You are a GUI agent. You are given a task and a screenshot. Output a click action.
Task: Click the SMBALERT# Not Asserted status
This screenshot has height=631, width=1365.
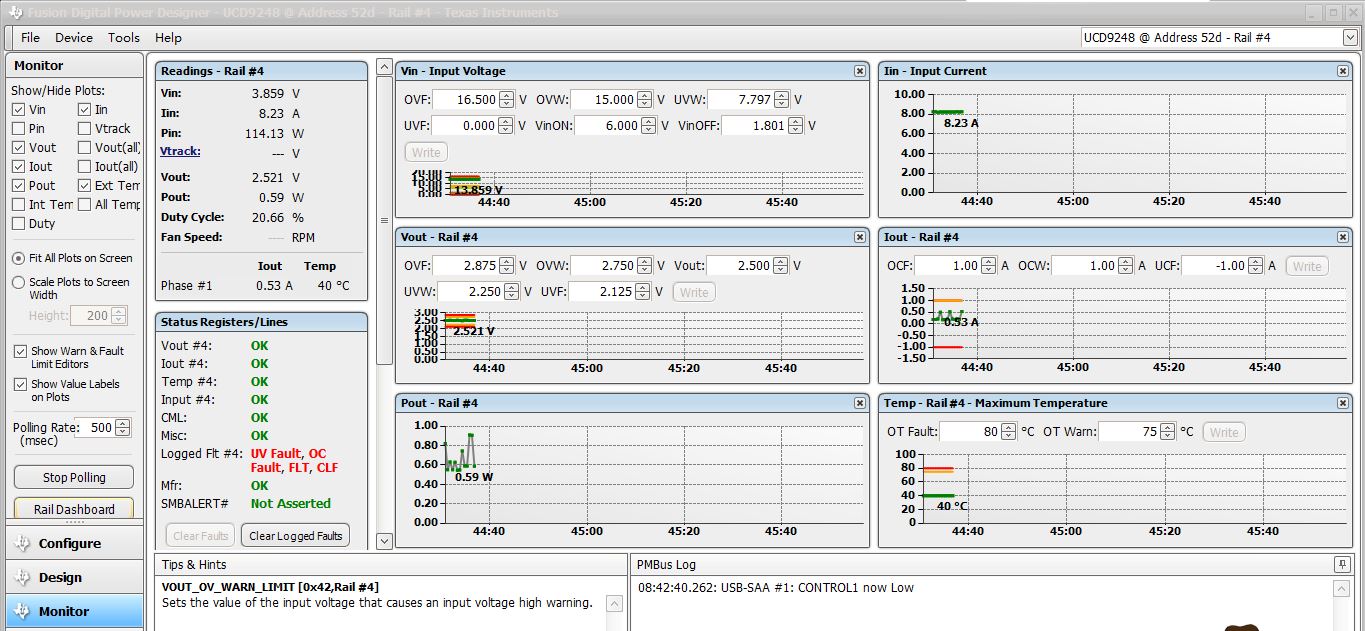[291, 504]
